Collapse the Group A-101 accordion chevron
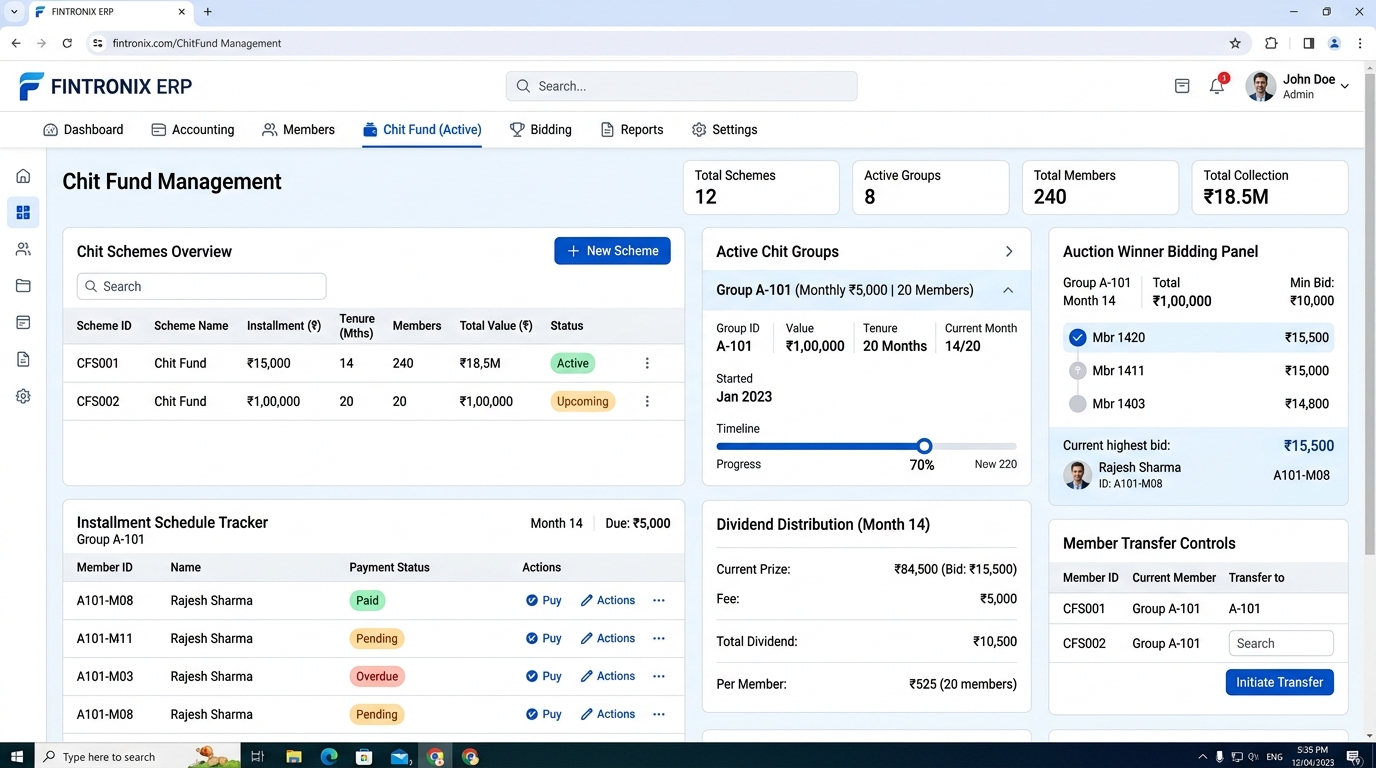The image size is (1376, 768). click(1008, 290)
